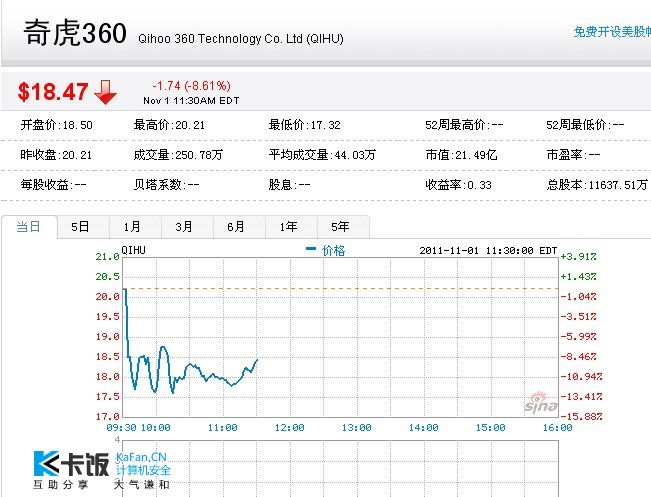
Task: Click the 价格 chart legend marker
Action: 311,249
